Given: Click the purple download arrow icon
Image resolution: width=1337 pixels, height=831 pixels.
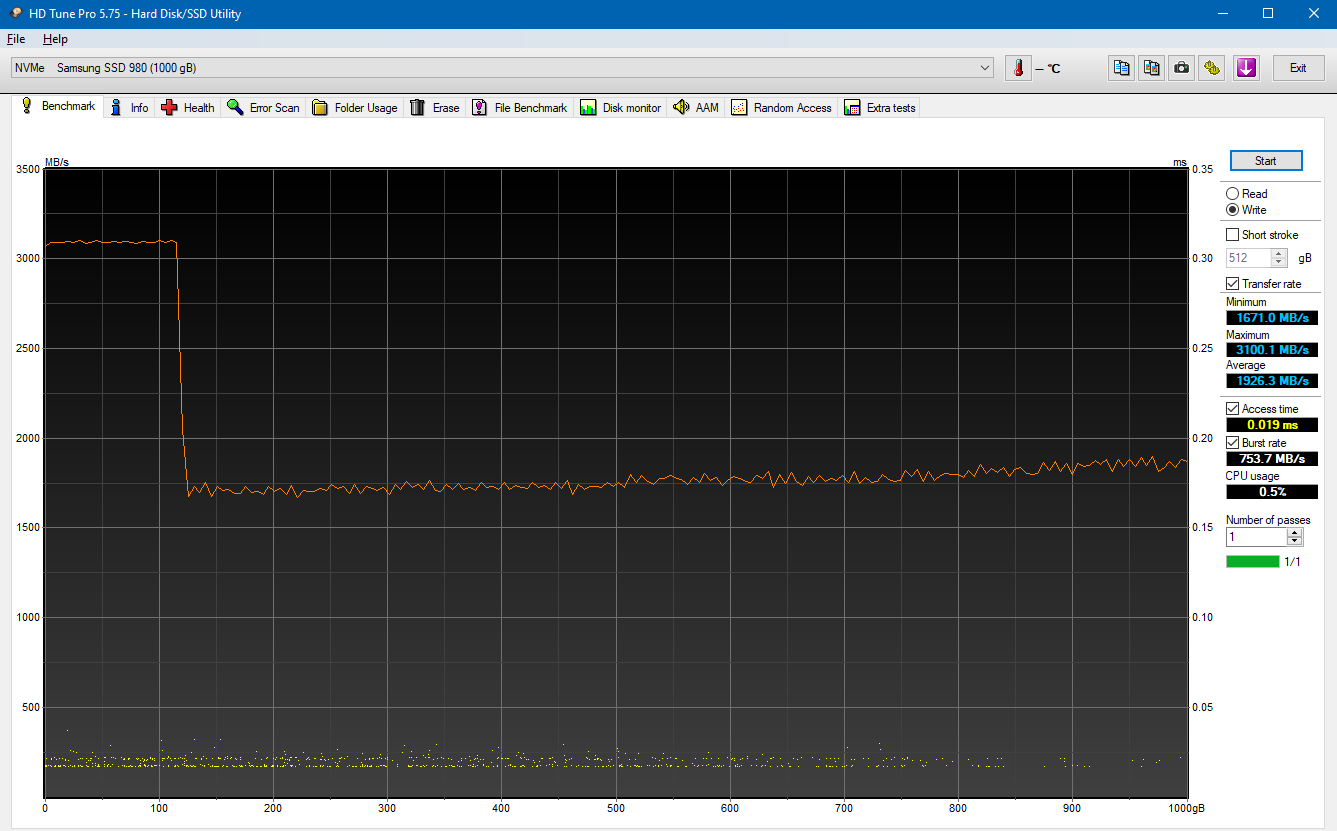Looking at the screenshot, I should tap(1246, 68).
